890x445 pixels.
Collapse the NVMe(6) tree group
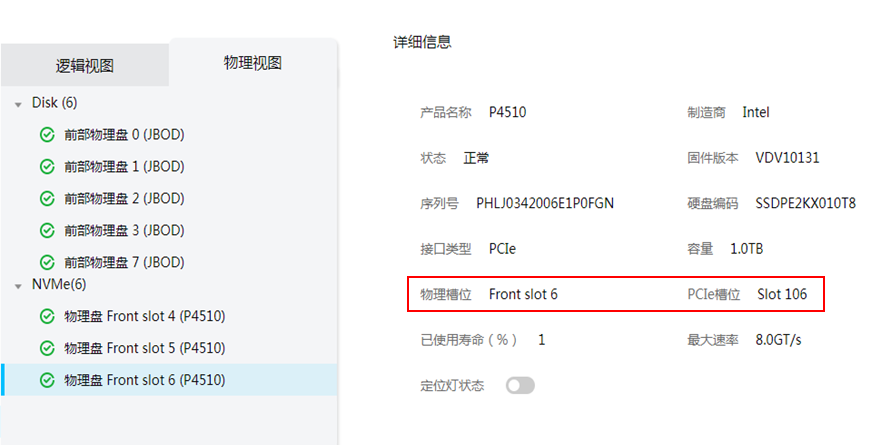click(19, 286)
